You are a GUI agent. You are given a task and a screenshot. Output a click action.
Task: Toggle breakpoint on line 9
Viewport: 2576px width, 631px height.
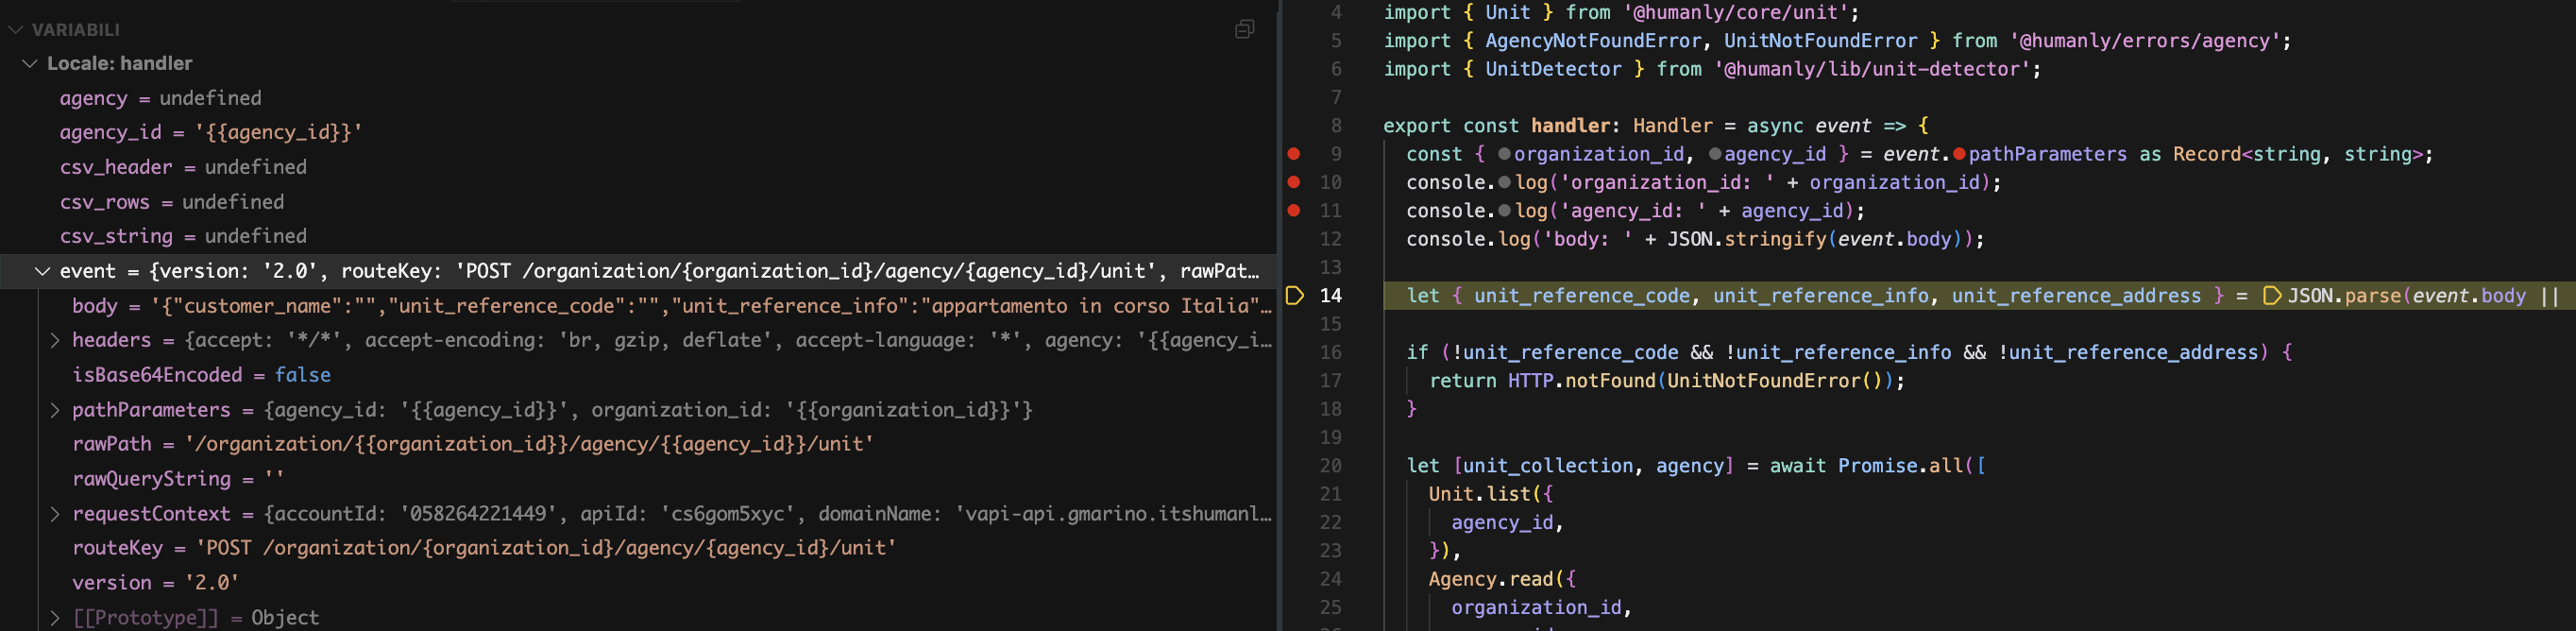coord(1294,154)
